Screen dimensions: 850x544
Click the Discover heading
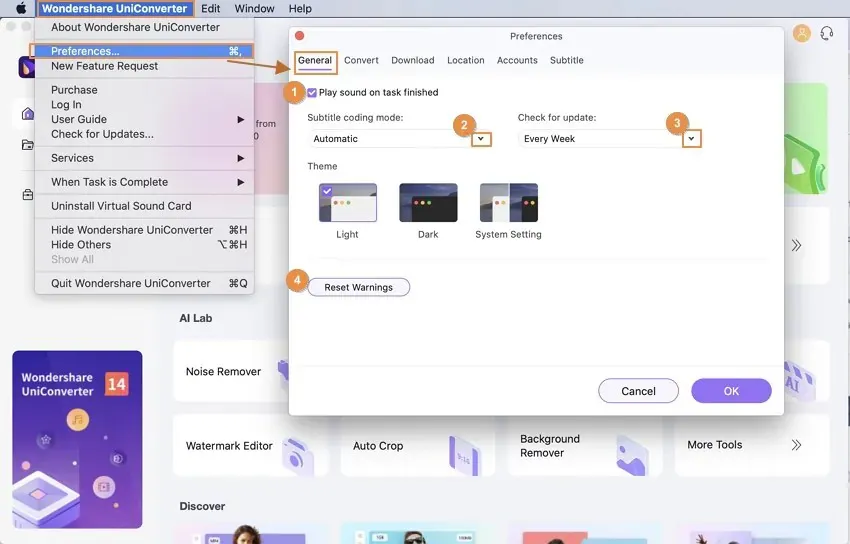coord(202,506)
